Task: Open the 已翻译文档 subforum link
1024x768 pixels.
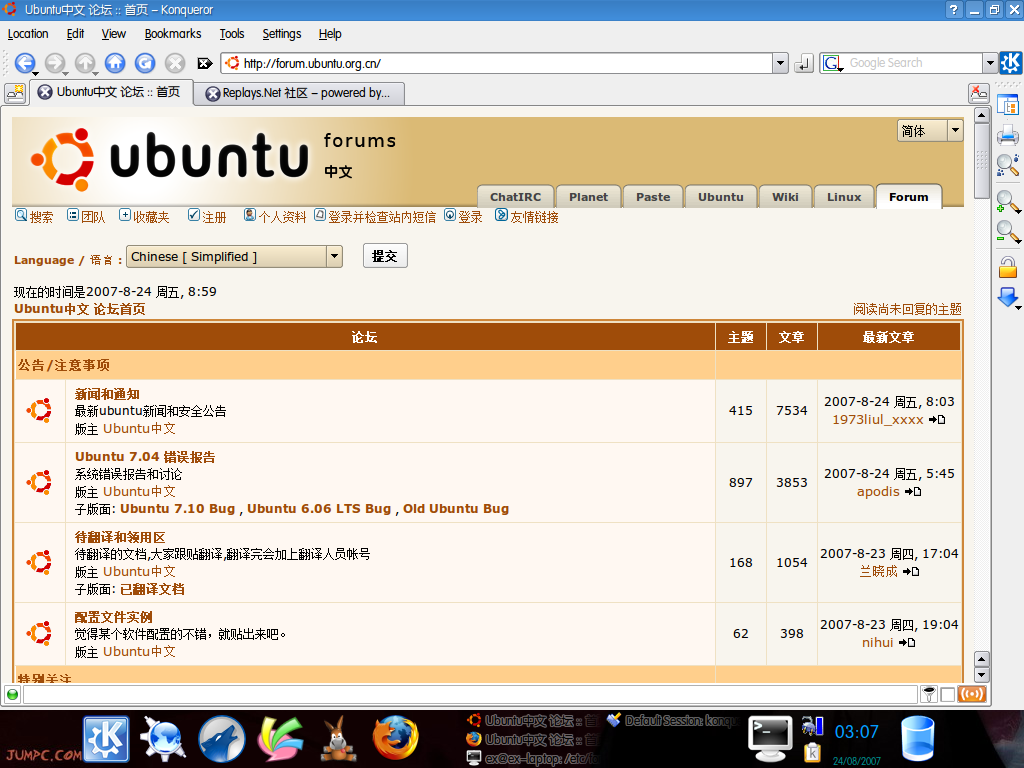Action: point(152,589)
